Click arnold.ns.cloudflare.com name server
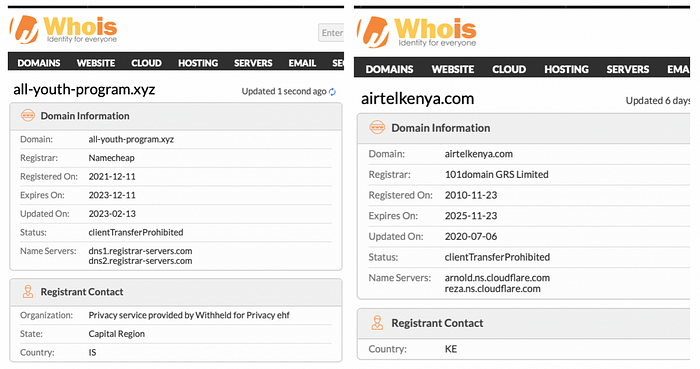This screenshot has height=369, width=700. click(x=497, y=278)
